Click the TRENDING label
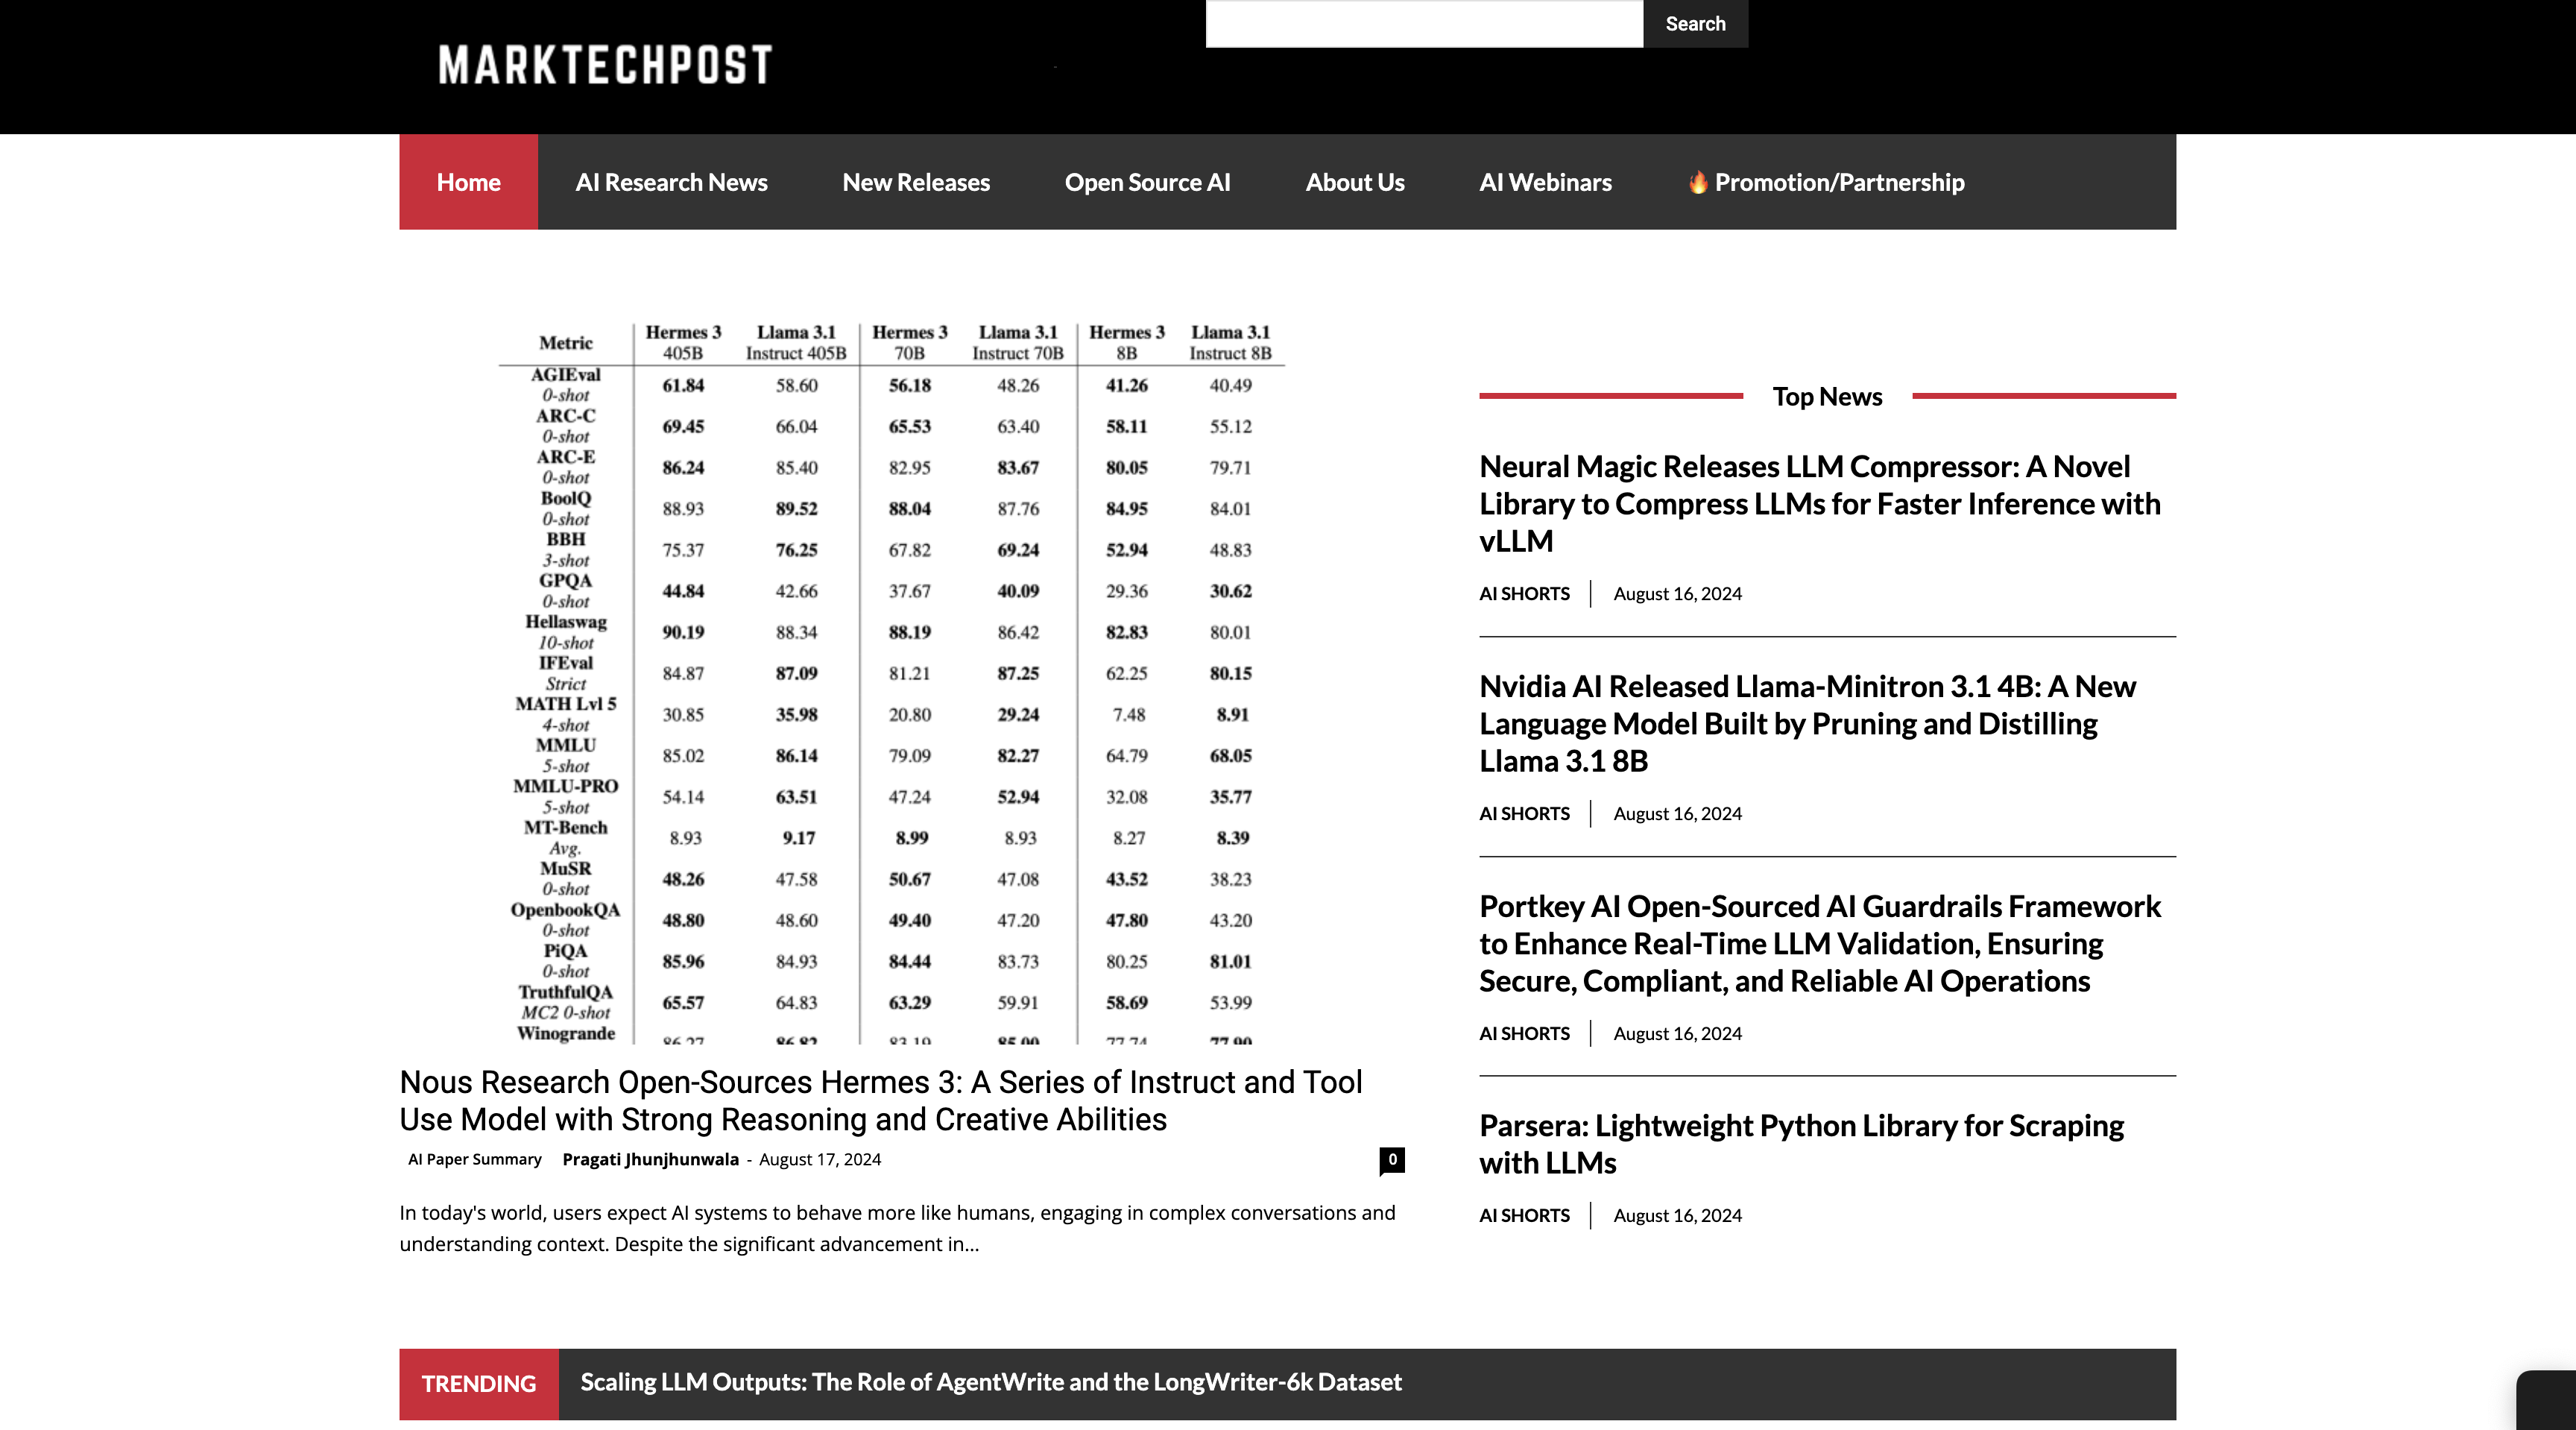2576x1430 pixels. point(479,1384)
